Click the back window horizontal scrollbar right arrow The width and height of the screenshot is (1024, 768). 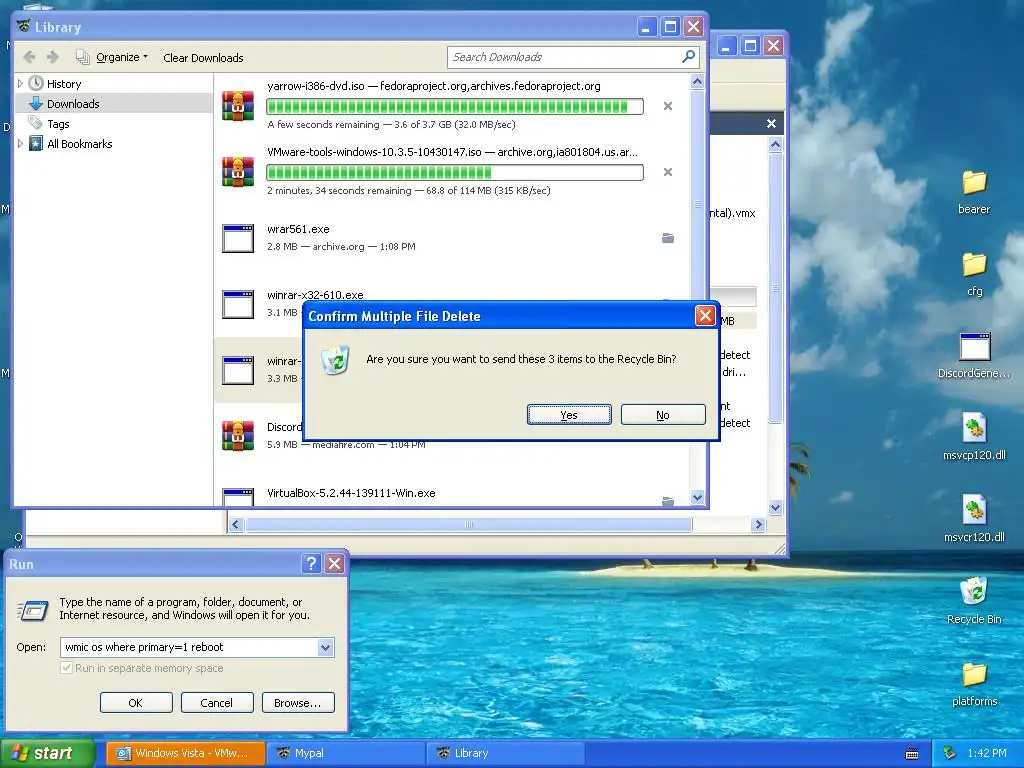tap(758, 524)
